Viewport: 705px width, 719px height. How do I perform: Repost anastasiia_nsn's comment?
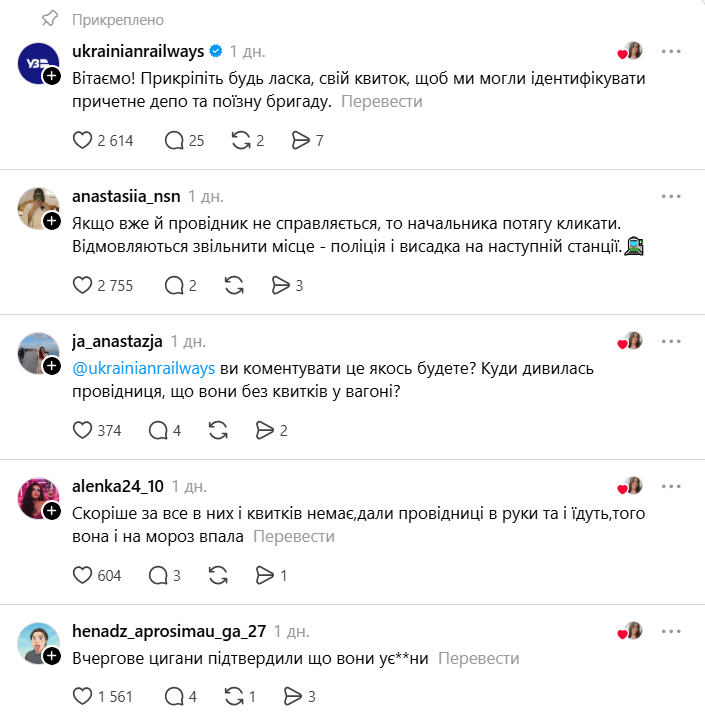point(235,286)
